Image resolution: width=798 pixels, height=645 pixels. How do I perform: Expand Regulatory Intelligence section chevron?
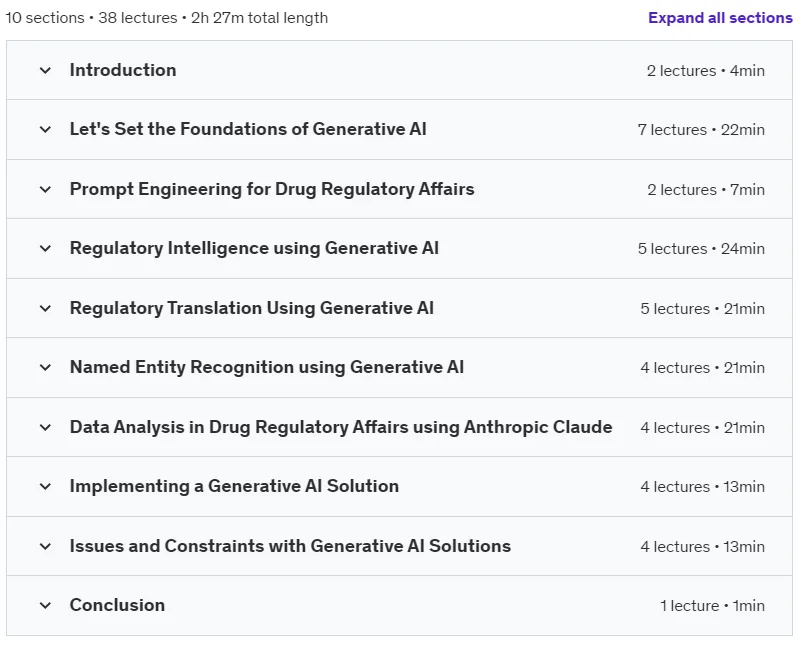coord(45,248)
